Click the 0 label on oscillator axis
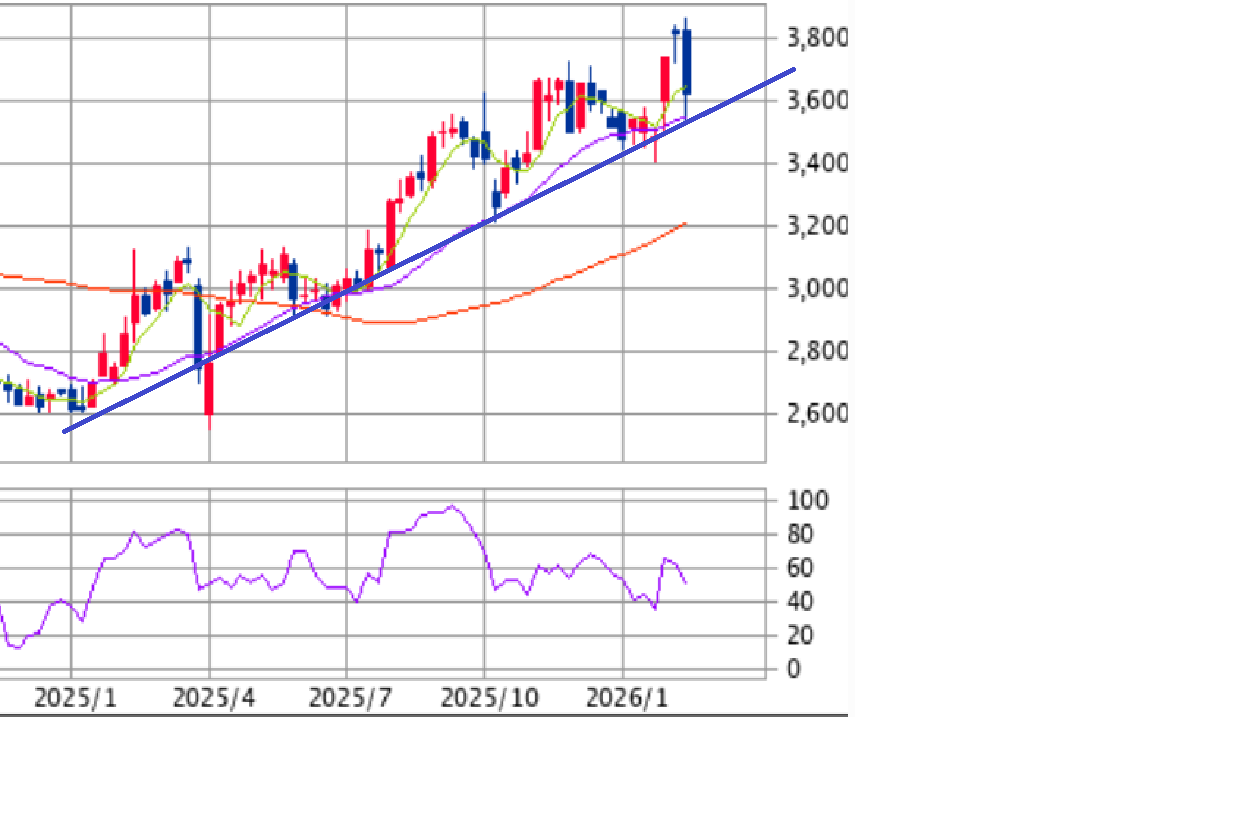The image size is (1260, 815). tap(794, 670)
